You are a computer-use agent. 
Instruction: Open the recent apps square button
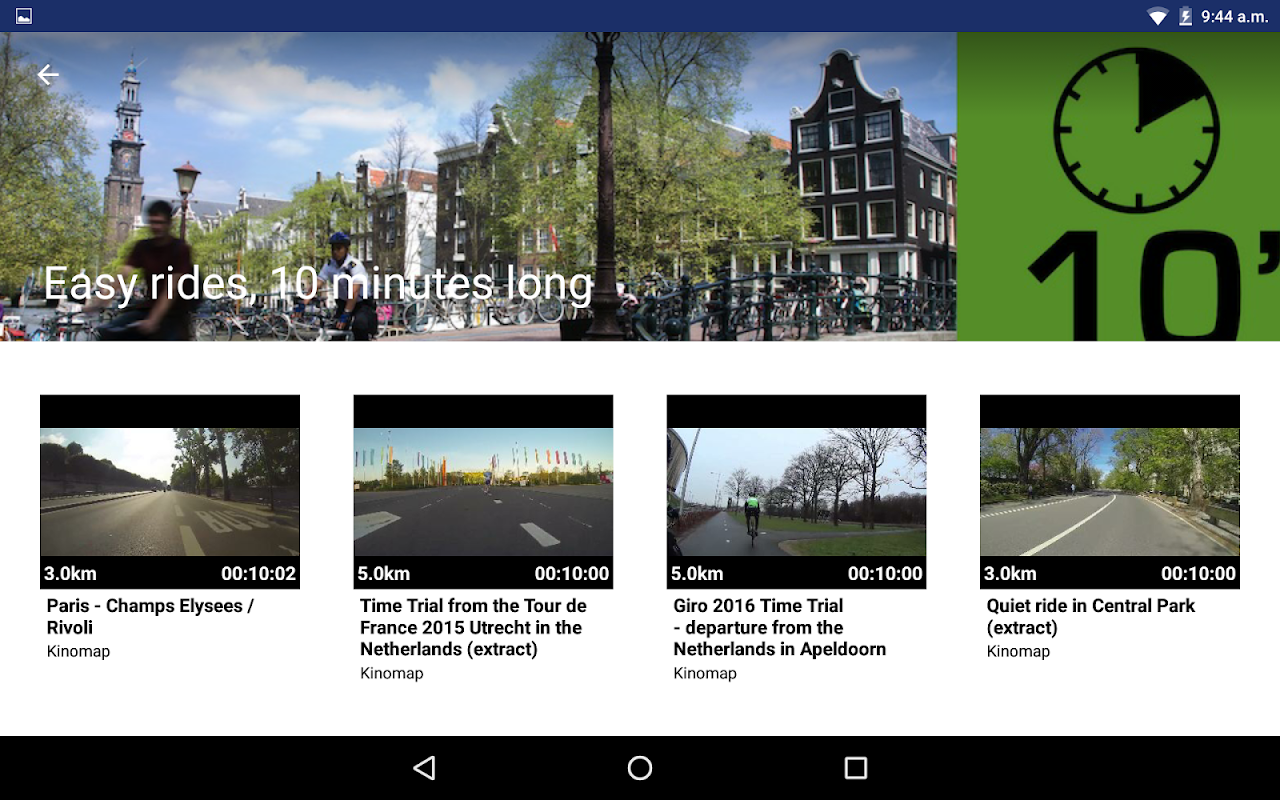click(856, 768)
